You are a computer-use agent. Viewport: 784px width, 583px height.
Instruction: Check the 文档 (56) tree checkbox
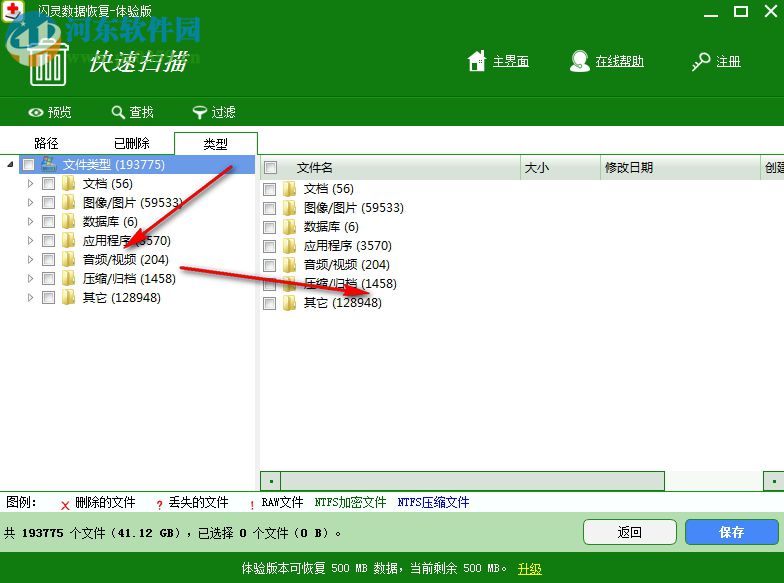point(48,184)
